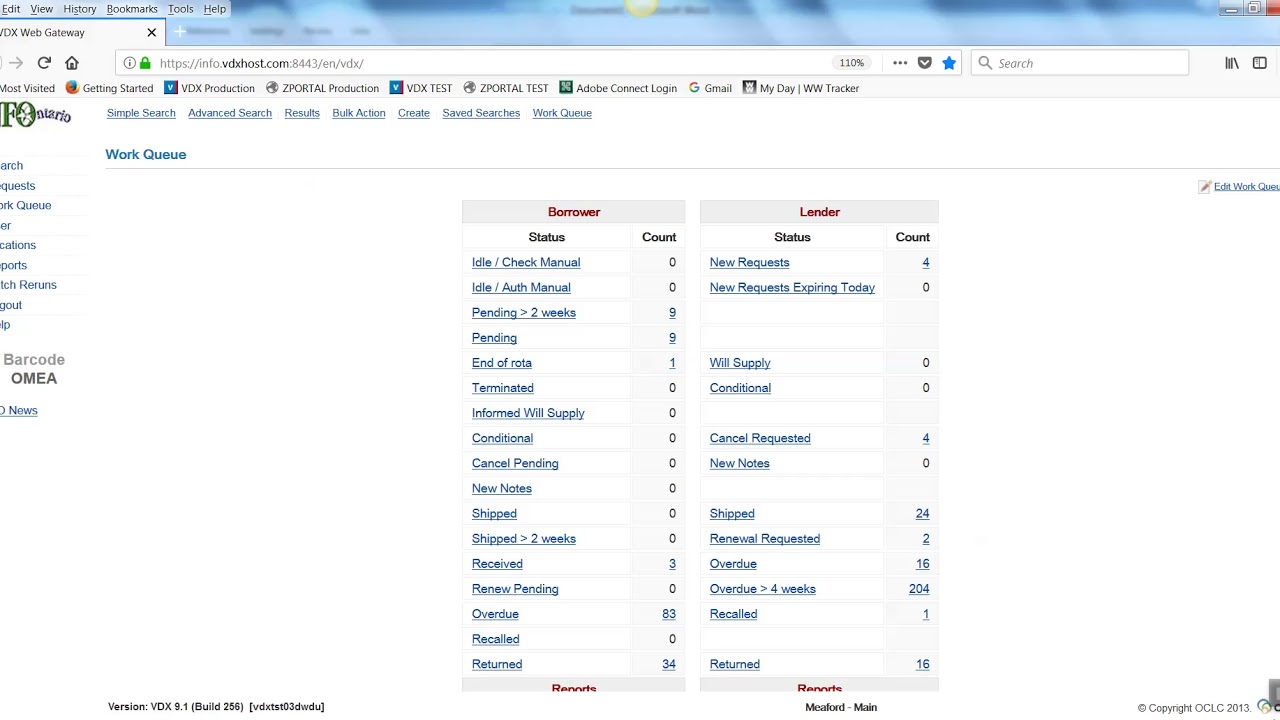Viewport: 1280px width, 720px height.
Task: Open the VDX Production bookmark
Action: click(x=209, y=88)
